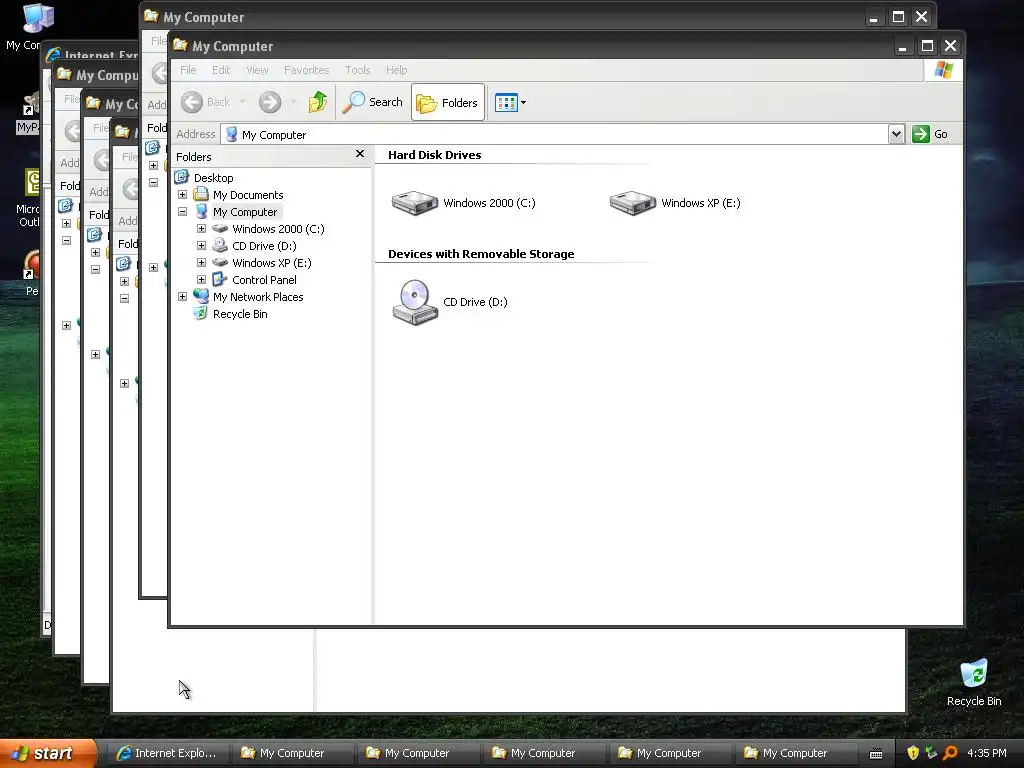Select Windows 2000 (C:) in tree
Image resolution: width=1024 pixels, height=768 pixels.
278,229
